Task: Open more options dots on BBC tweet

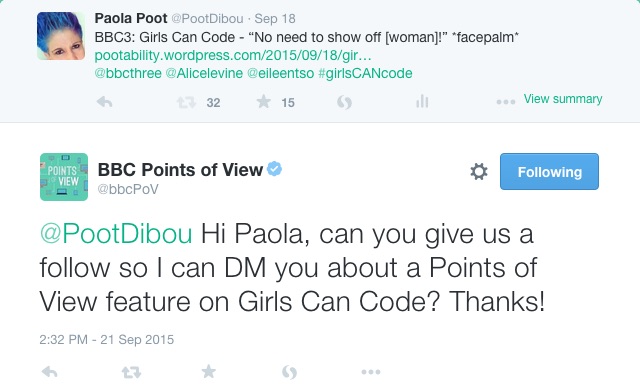Action: point(371,372)
